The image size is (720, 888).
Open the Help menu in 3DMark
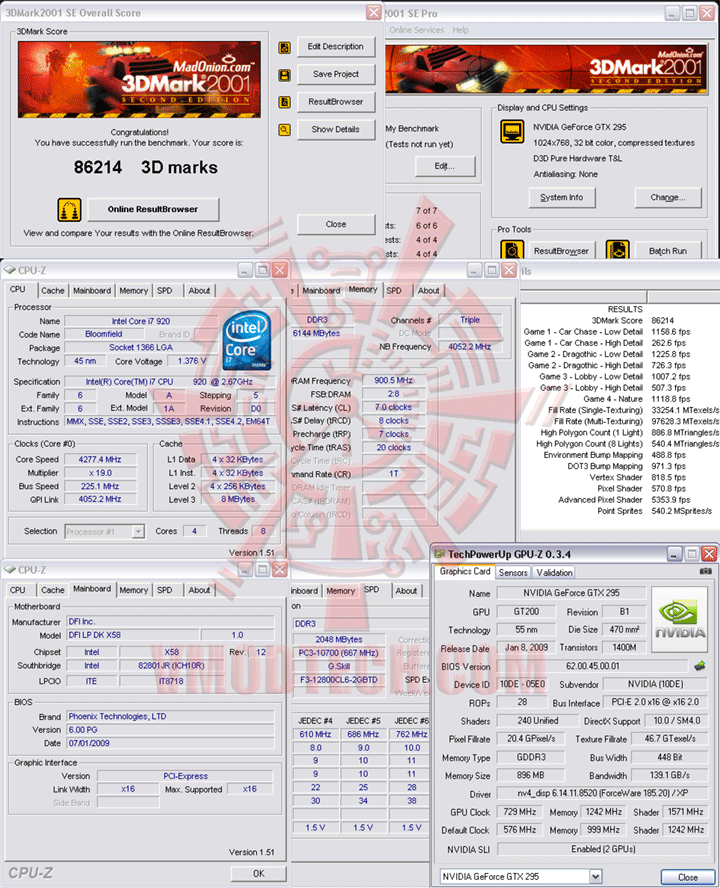pyautogui.click(x=461, y=30)
